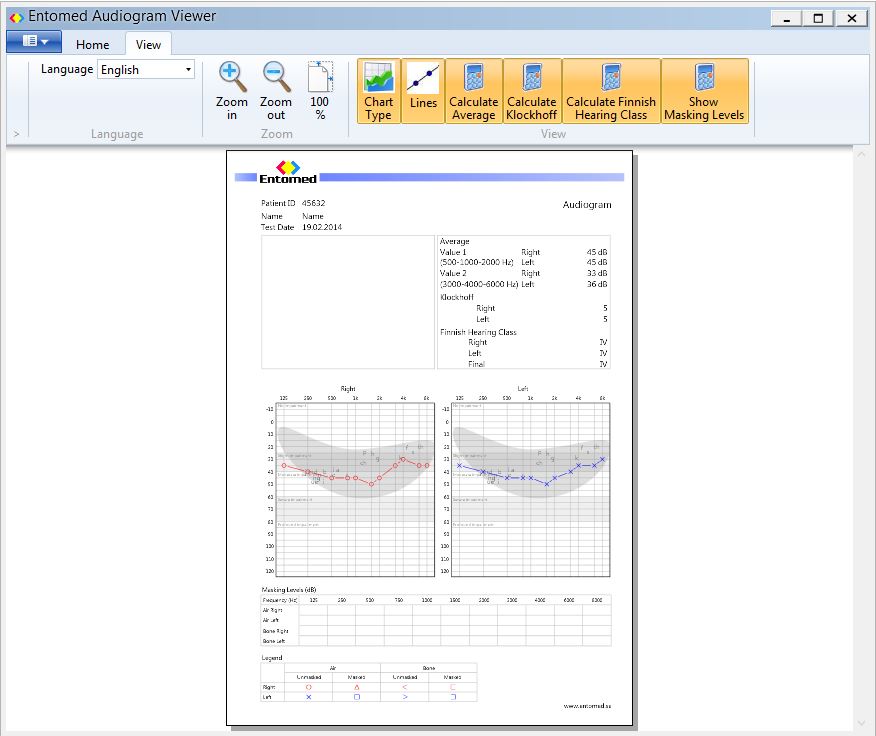Click the 'Klockhoff' label in results panel

click(456, 297)
